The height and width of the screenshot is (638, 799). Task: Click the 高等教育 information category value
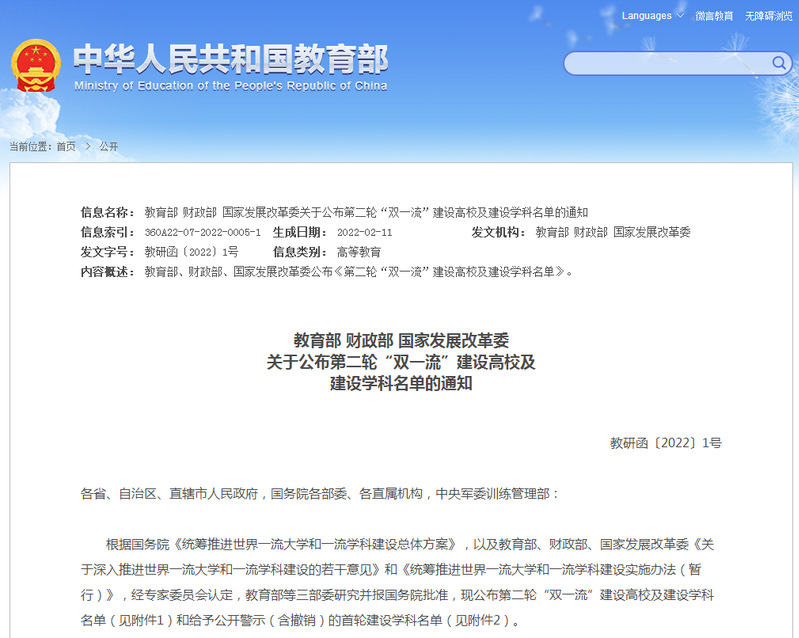pos(359,252)
